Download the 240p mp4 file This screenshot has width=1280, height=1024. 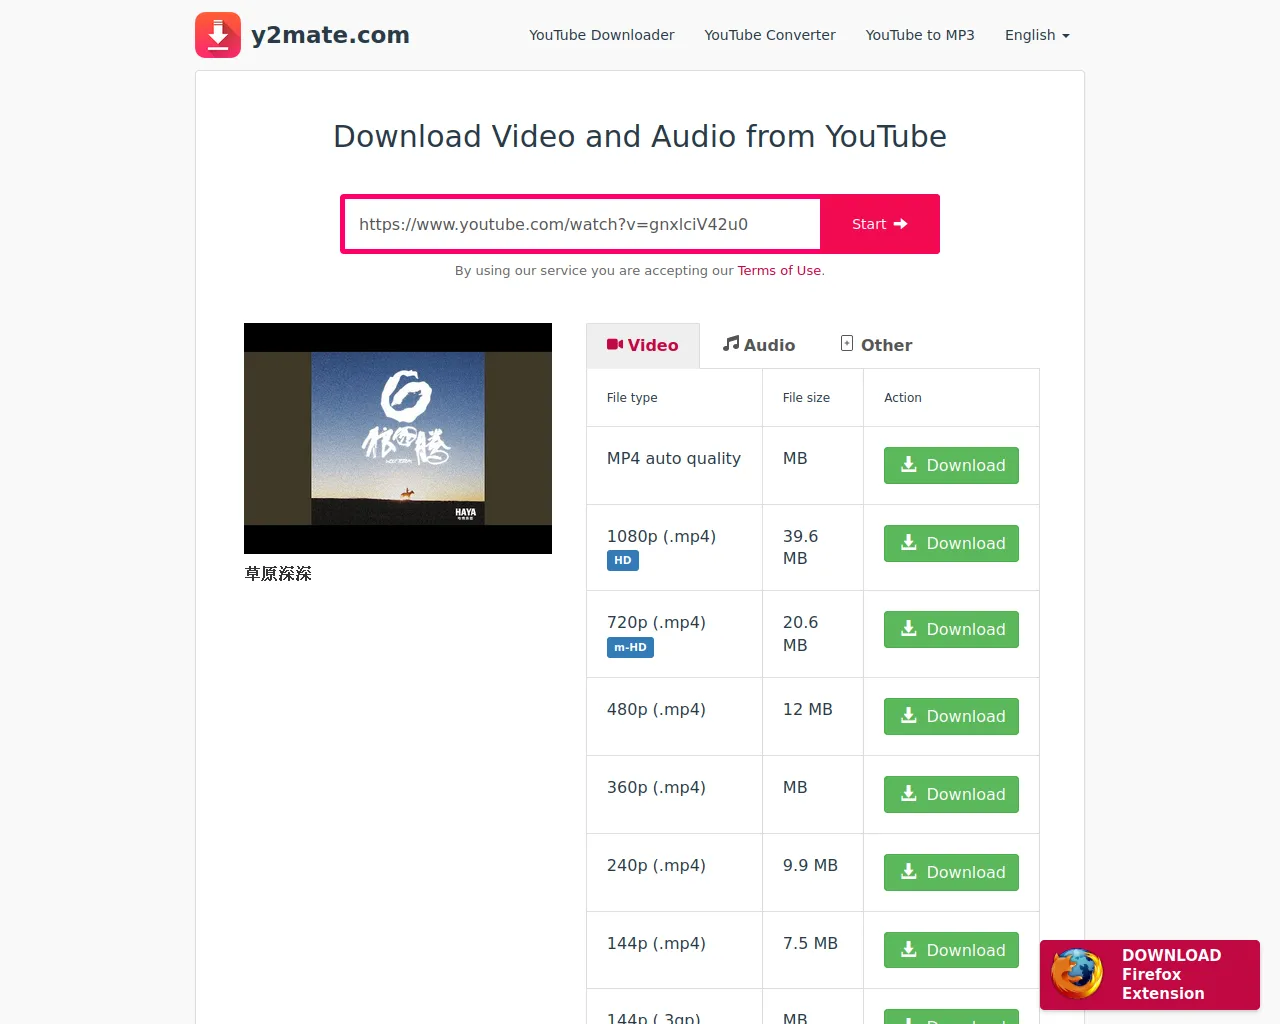(951, 872)
